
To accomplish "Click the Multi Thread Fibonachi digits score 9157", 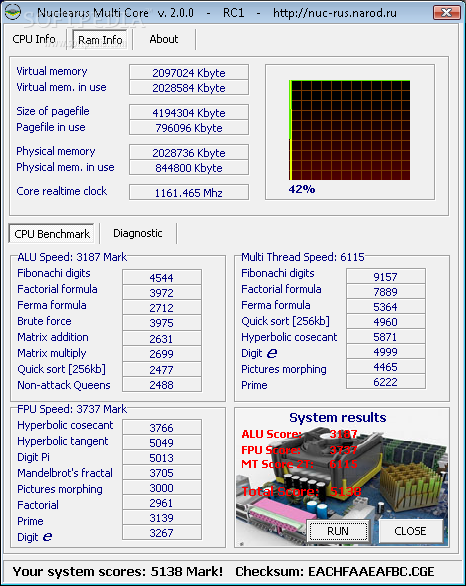I will 386,276.
